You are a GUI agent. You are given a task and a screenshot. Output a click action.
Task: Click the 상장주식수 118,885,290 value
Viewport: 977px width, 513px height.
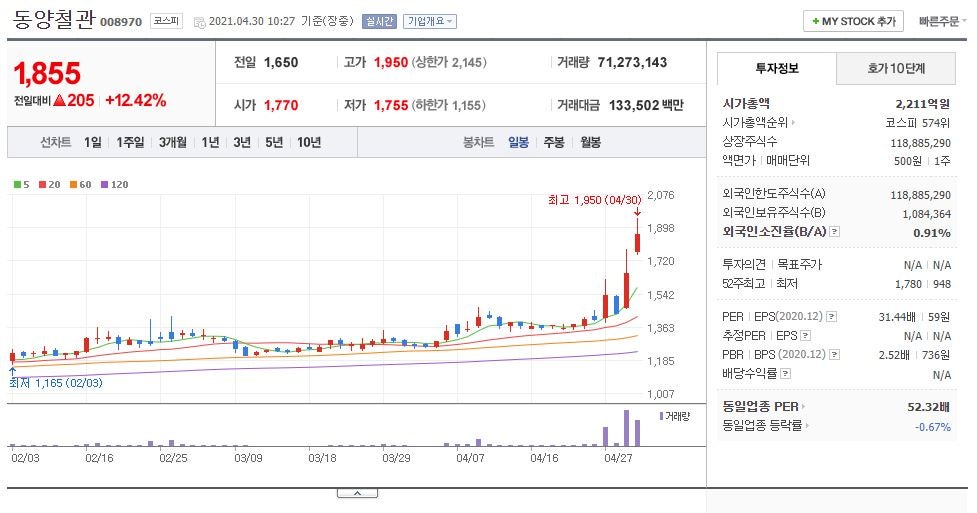[x=920, y=143]
